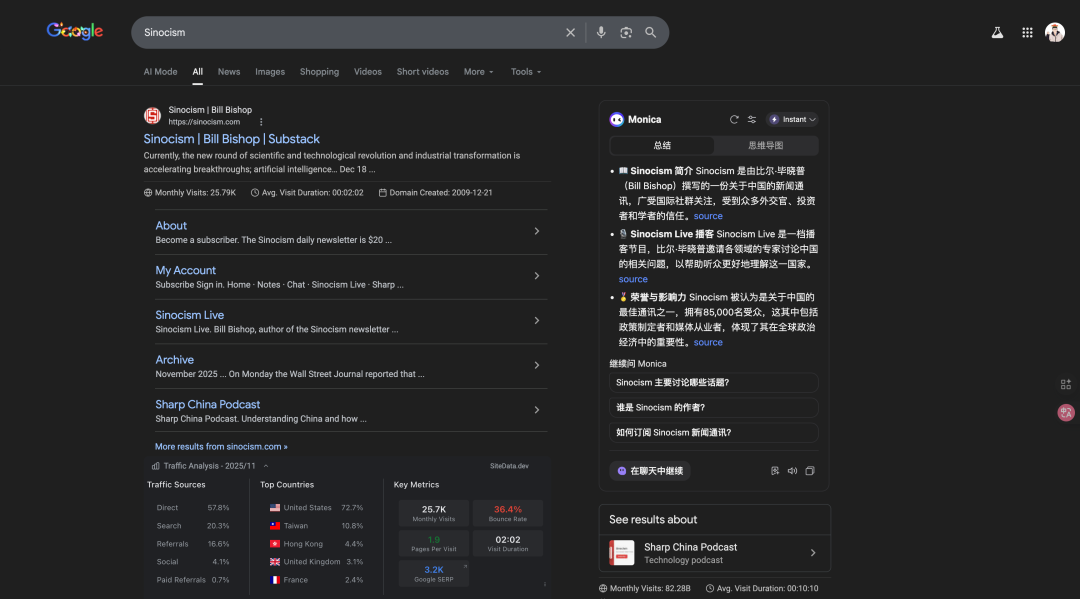This screenshot has height=599, width=1080.
Task: Select the All results tab
Action: 198,72
